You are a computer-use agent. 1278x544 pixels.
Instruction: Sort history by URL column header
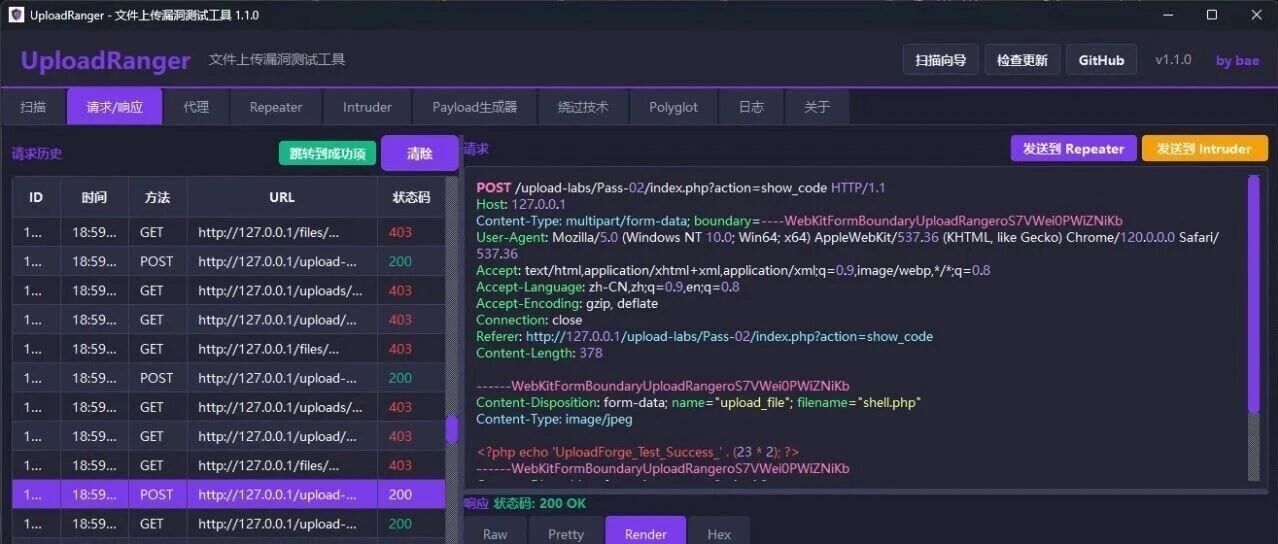point(282,197)
